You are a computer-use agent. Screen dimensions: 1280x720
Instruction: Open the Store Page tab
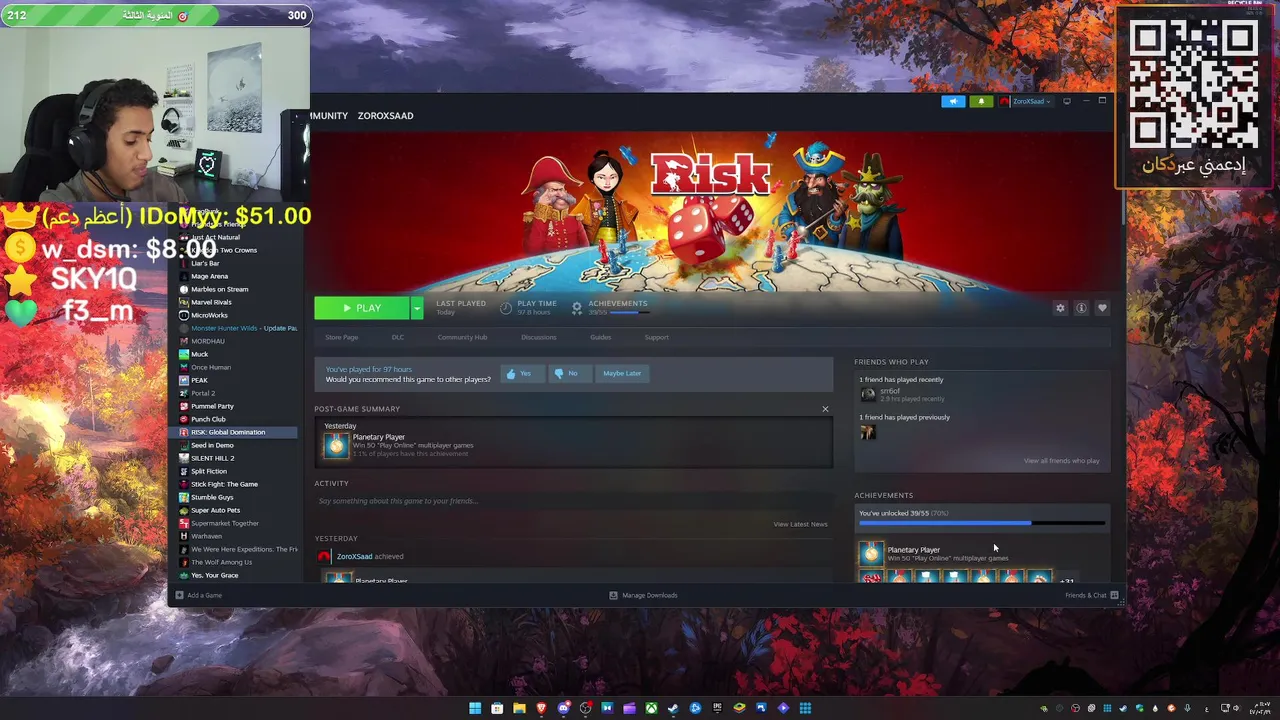pyautogui.click(x=341, y=337)
